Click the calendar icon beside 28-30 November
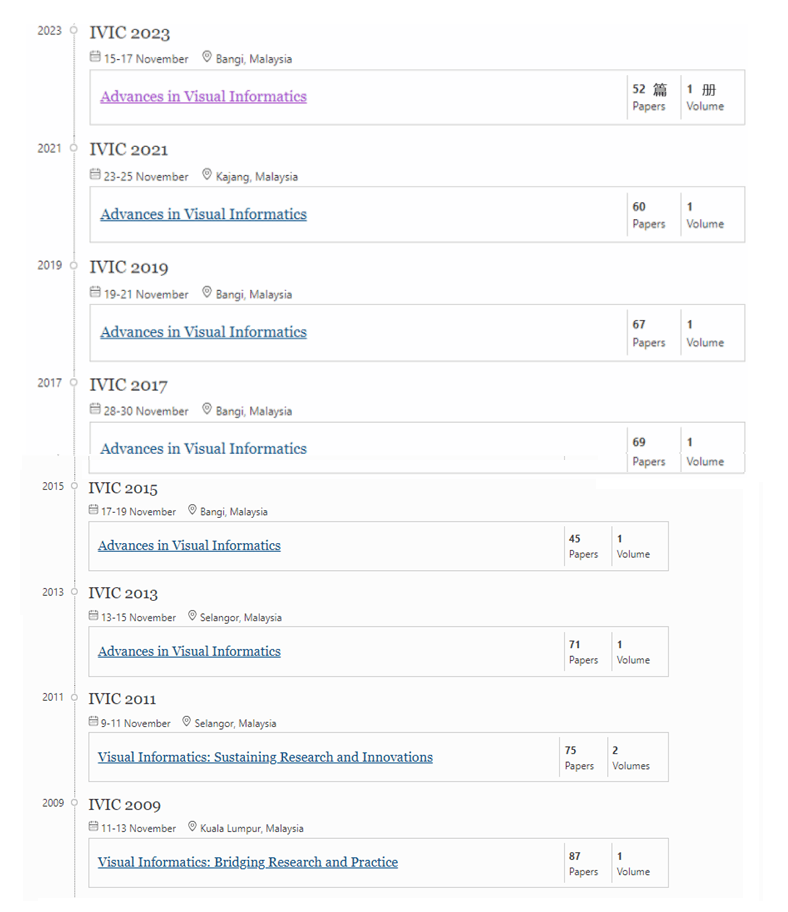The height and width of the screenshot is (912, 788). 95,409
